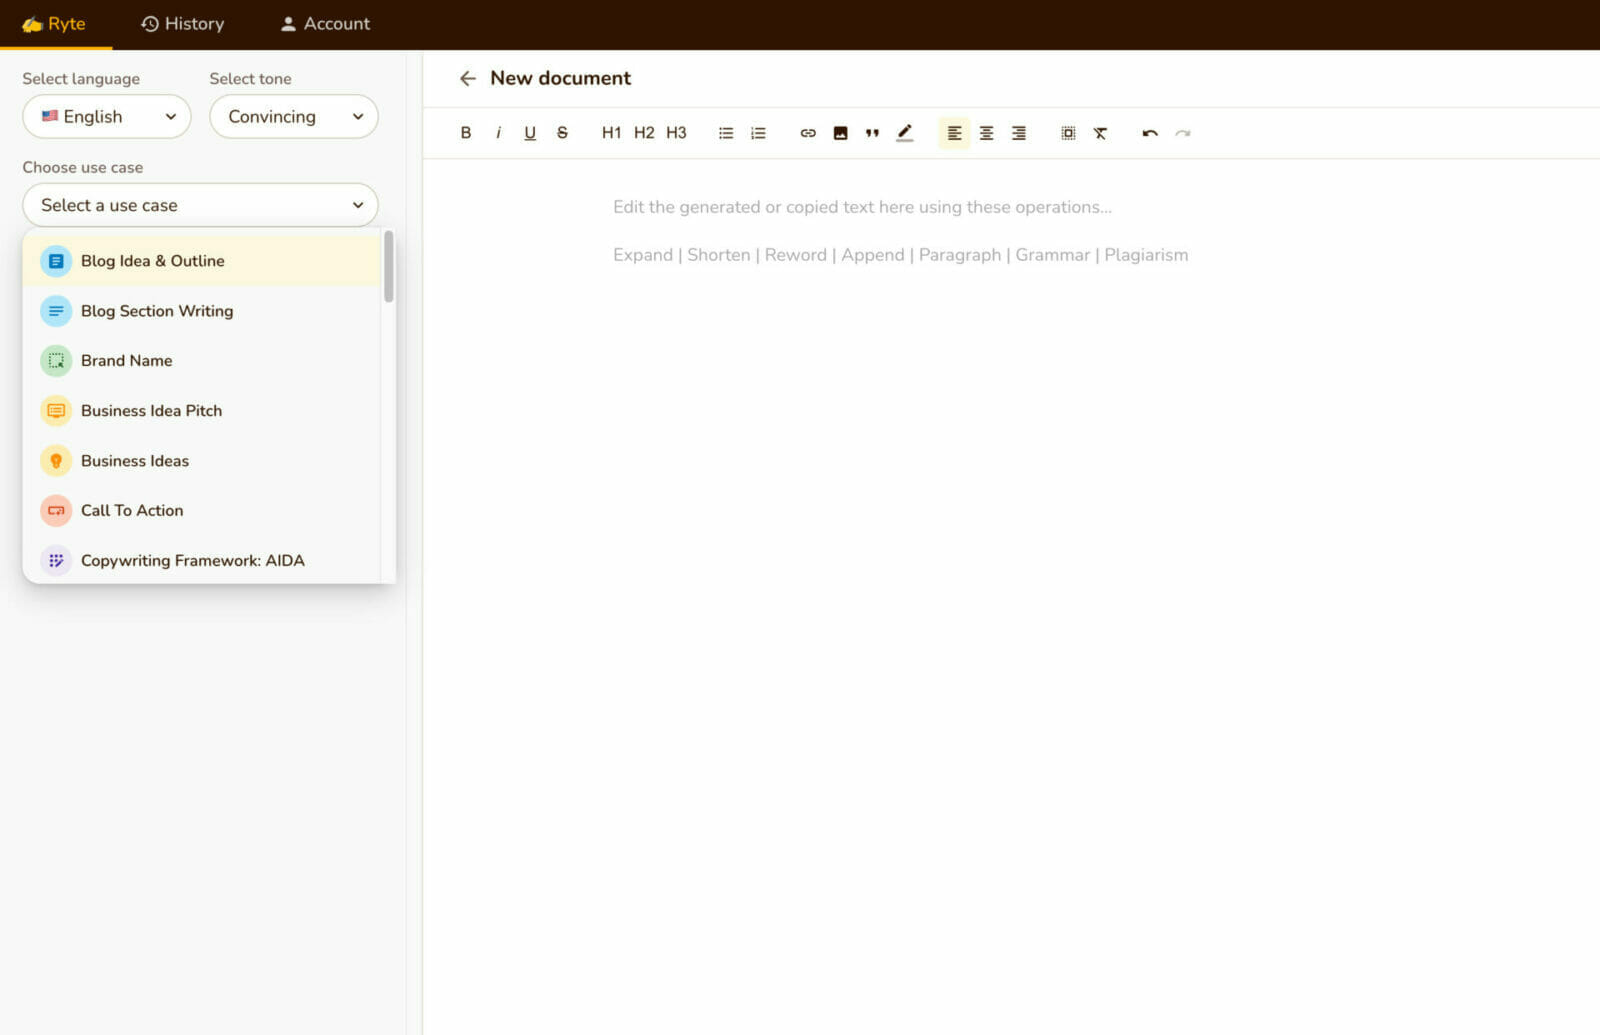
Task: Apply the H1 heading style
Action: coord(611,133)
